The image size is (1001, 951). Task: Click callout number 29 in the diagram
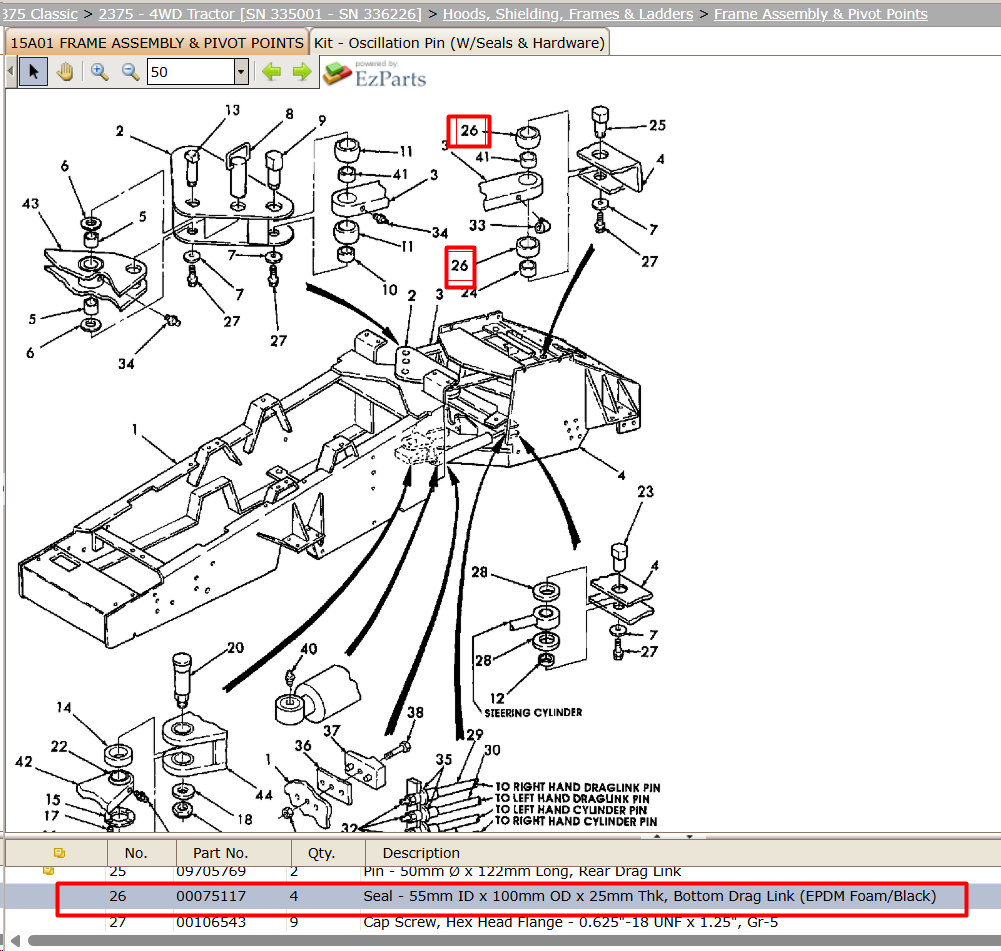pyautogui.click(x=475, y=735)
